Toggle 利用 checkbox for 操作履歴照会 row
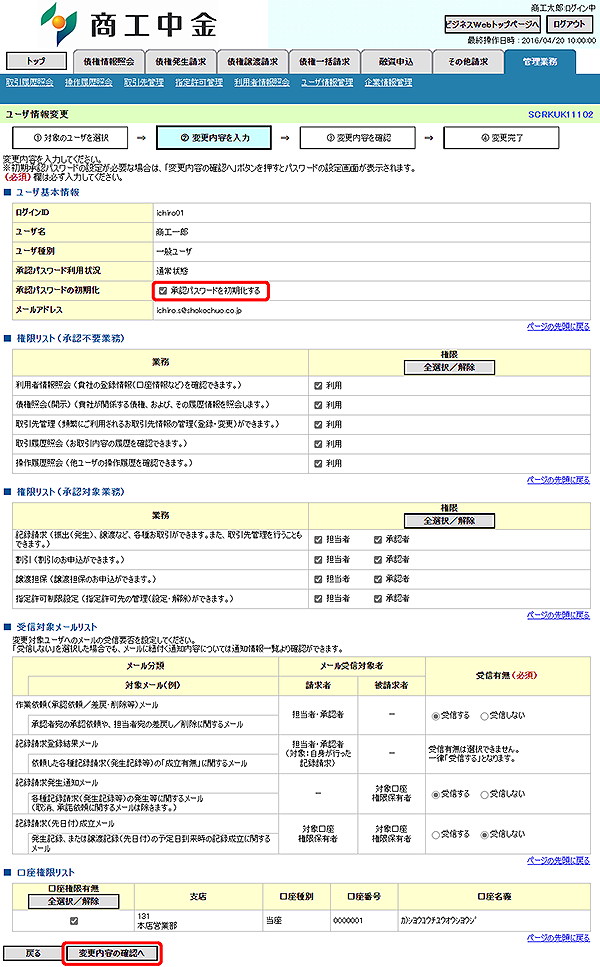Viewport: 600px width, 967px height. 318,463
